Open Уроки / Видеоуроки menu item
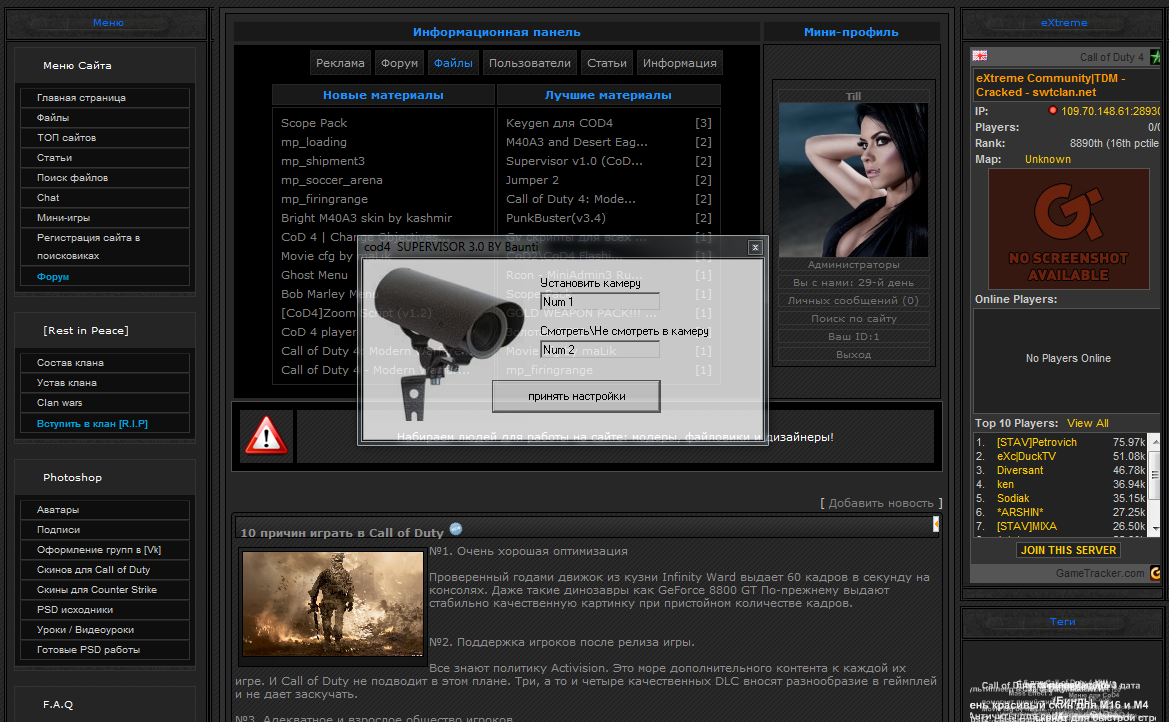This screenshot has height=722, width=1169. point(104,630)
